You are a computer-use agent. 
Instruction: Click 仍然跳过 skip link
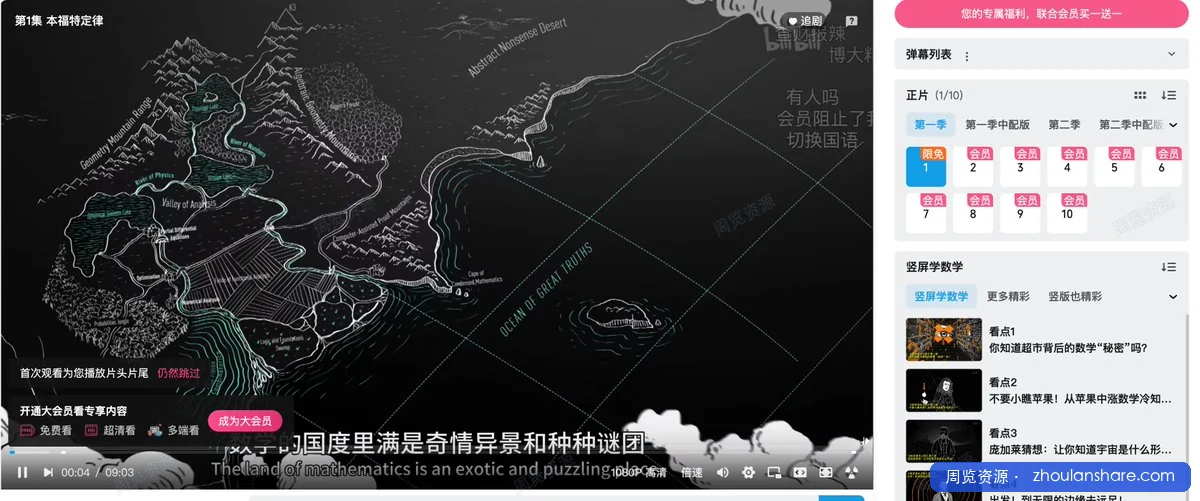pos(178,373)
